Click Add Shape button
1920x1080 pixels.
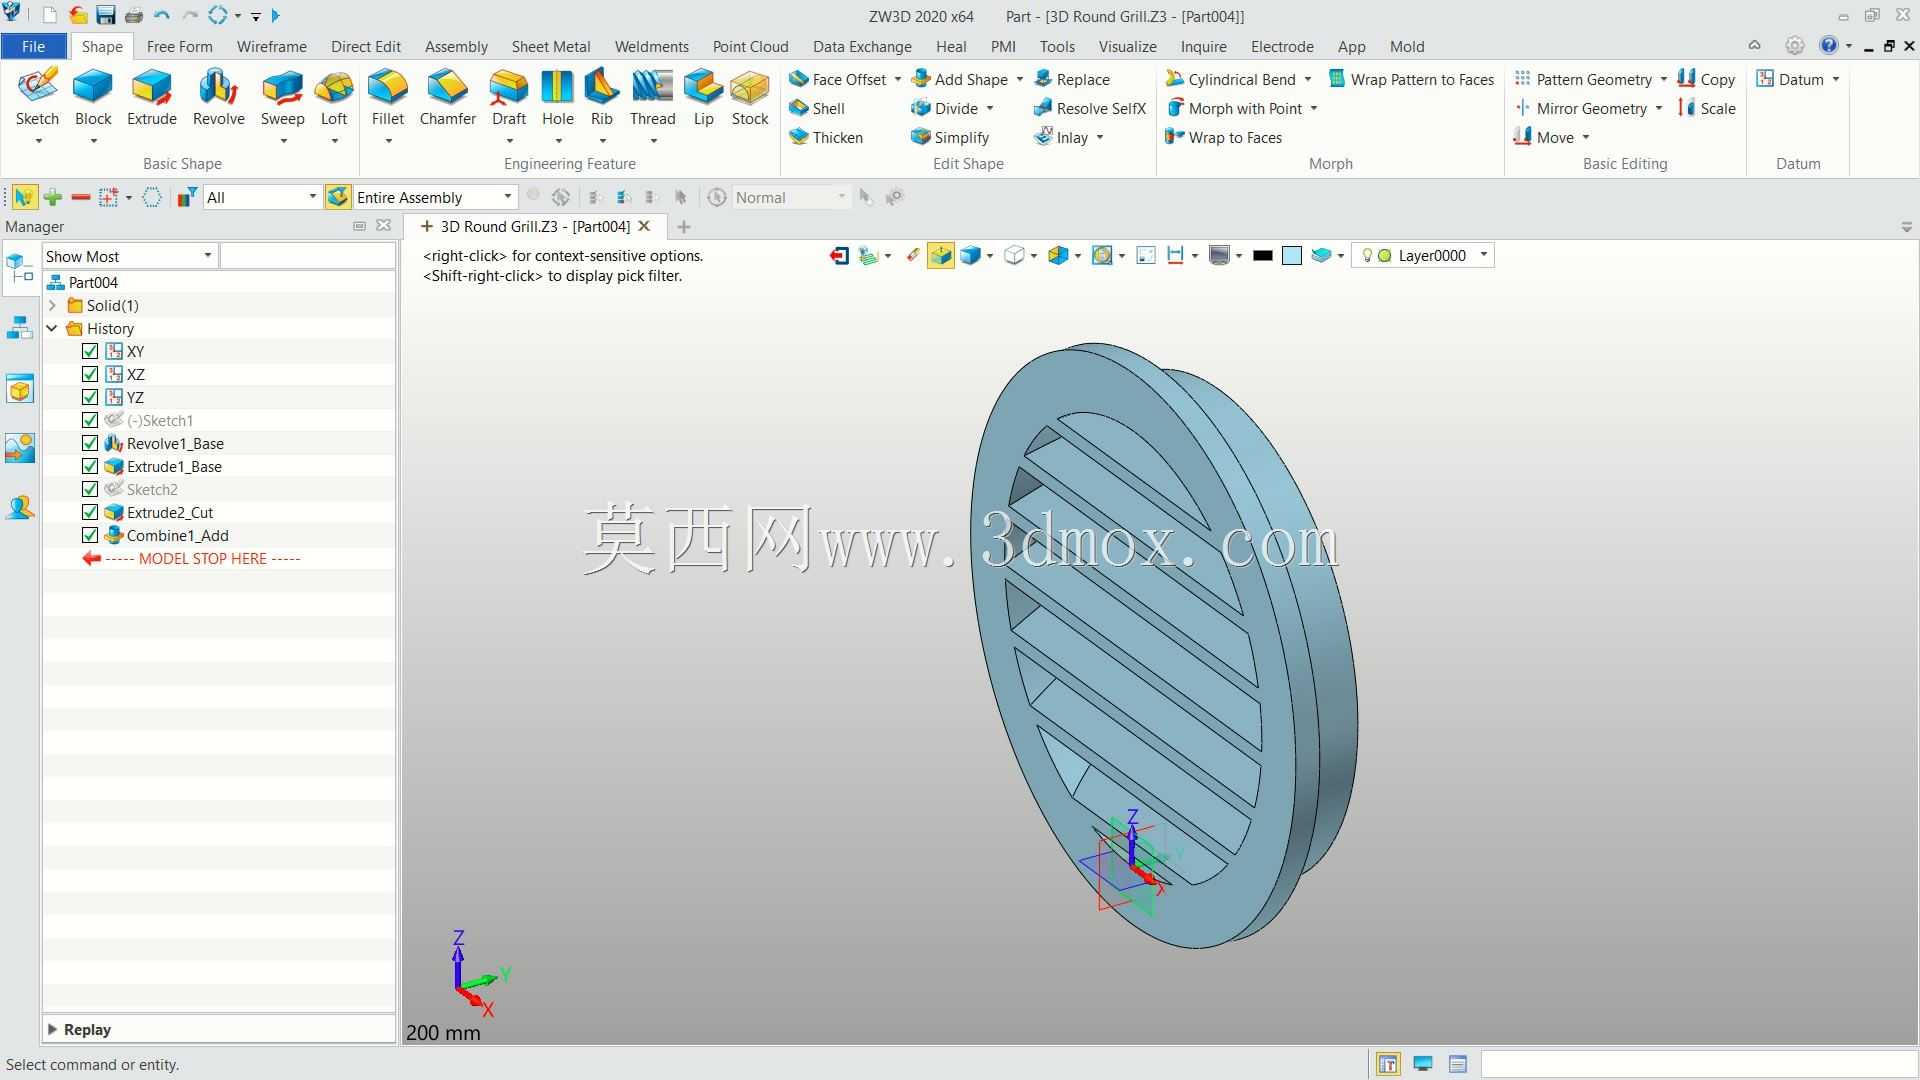[x=959, y=79]
